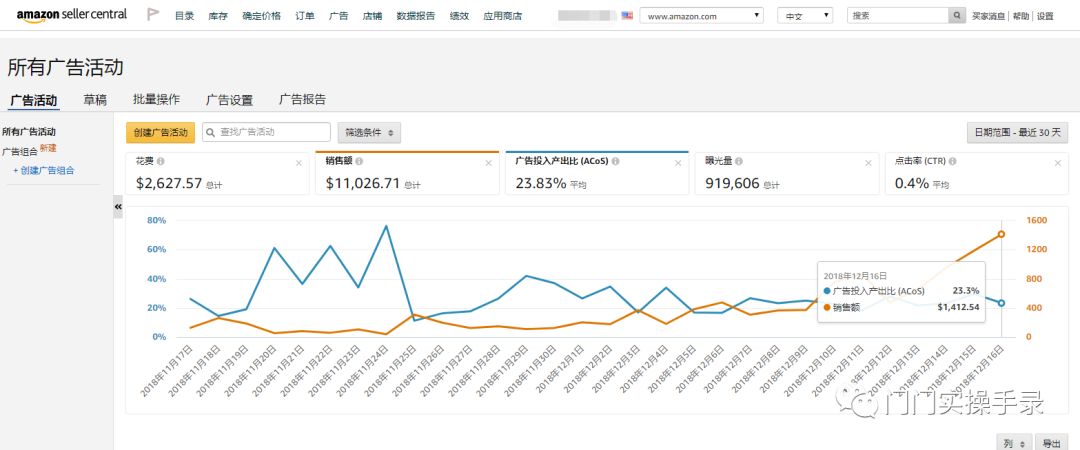This screenshot has height=450, width=1080.
Task: Expand the 筛选条件 filter dropdown
Action: point(369,132)
